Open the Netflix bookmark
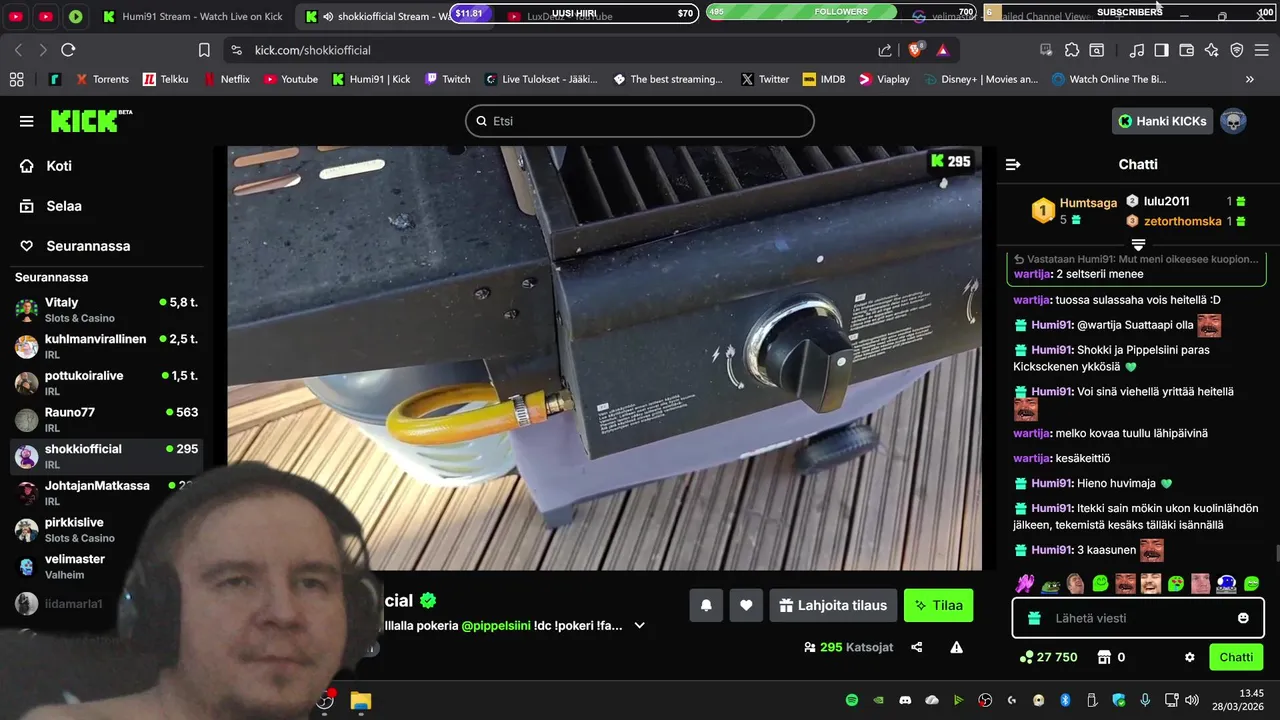 tap(227, 79)
